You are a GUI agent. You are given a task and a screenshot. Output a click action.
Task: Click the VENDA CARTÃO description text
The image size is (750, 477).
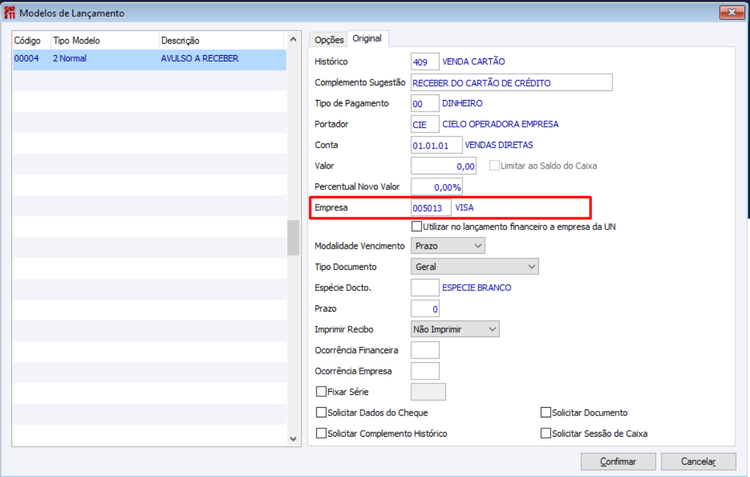[474, 62]
